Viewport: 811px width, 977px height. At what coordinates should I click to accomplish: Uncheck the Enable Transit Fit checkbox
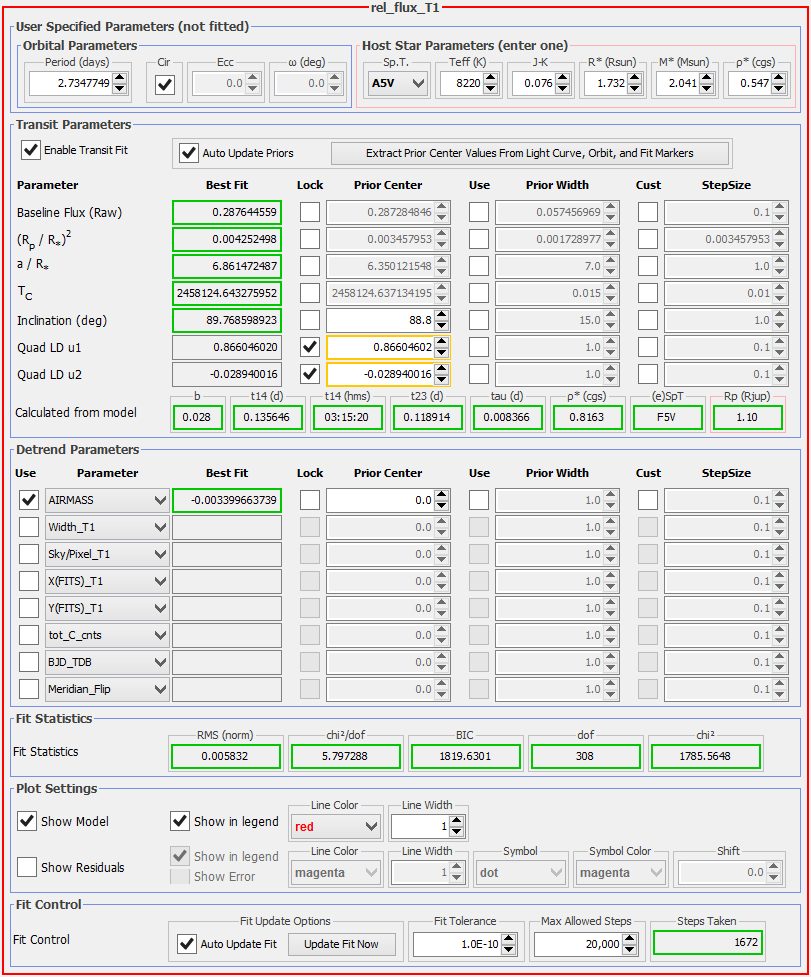31,150
